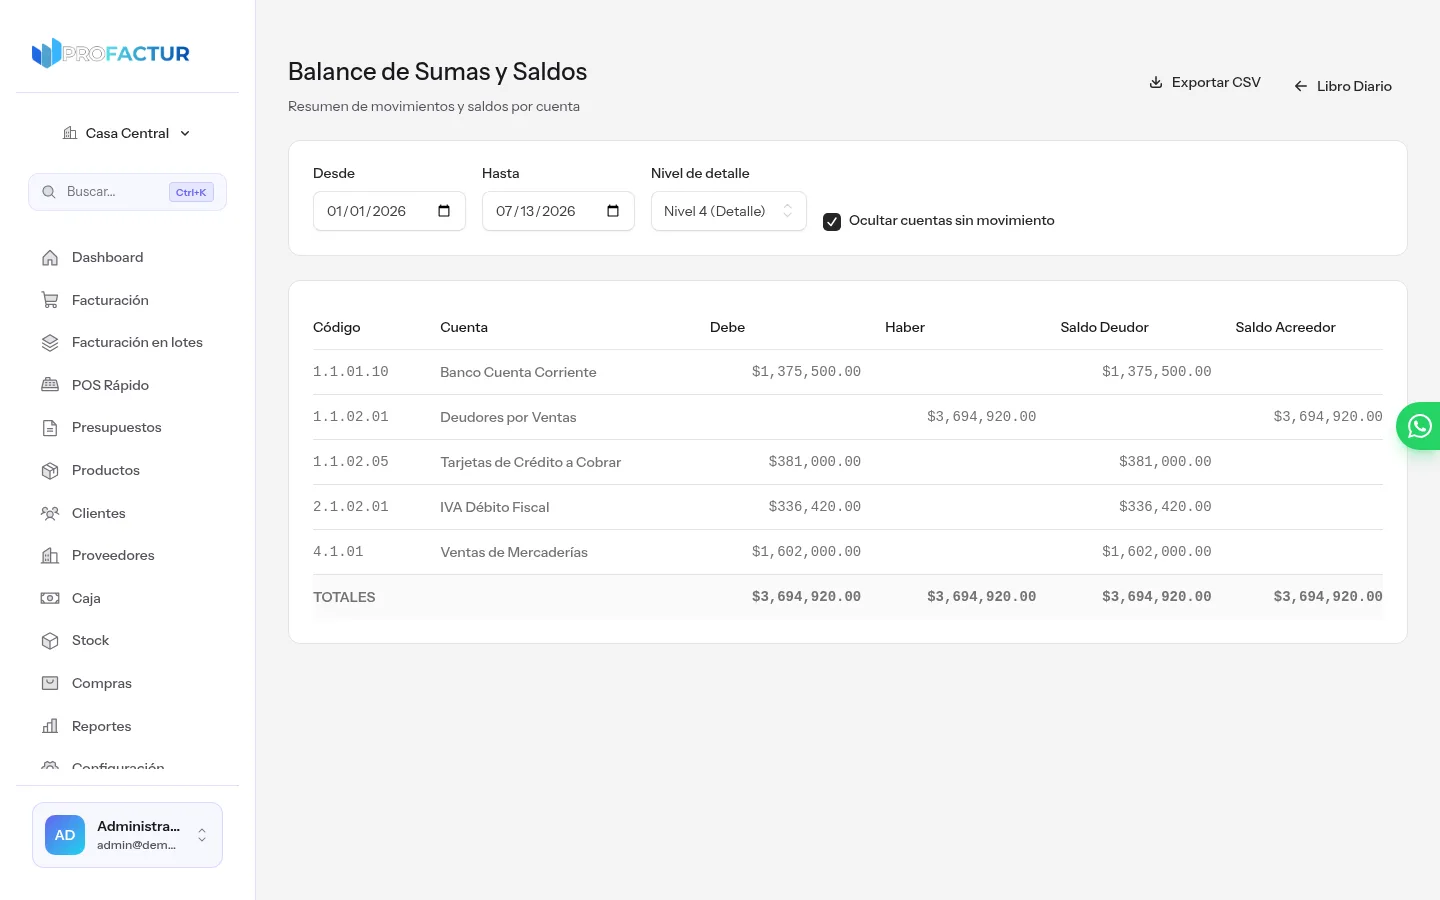Screen dimensions: 1440x900
Task: Click the Desde date field
Action: point(389,211)
